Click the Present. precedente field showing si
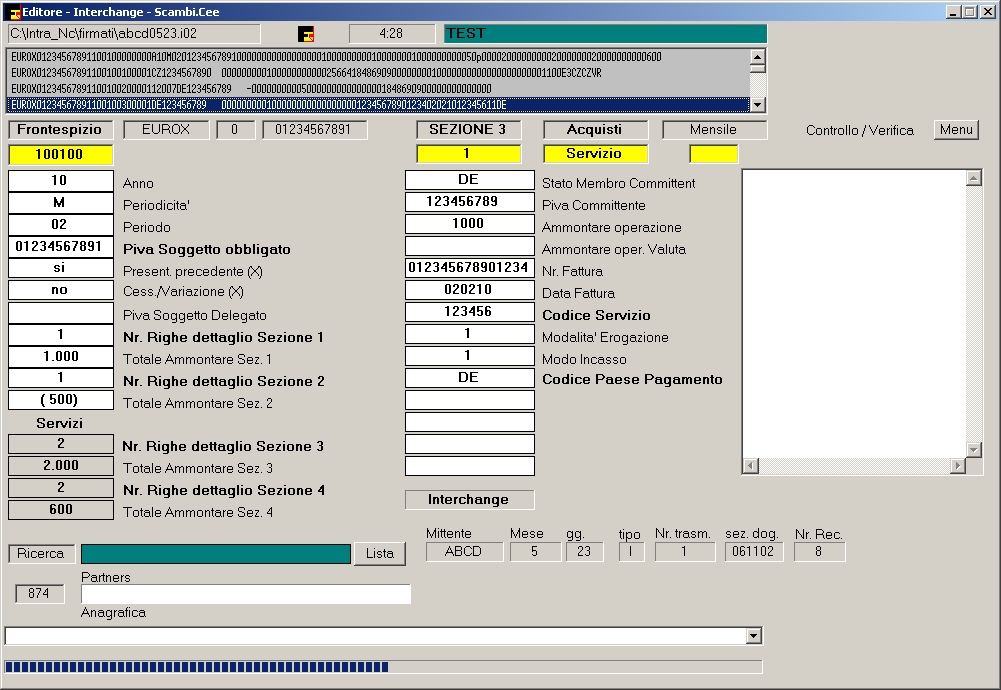The width and height of the screenshot is (1001, 690). (61, 268)
